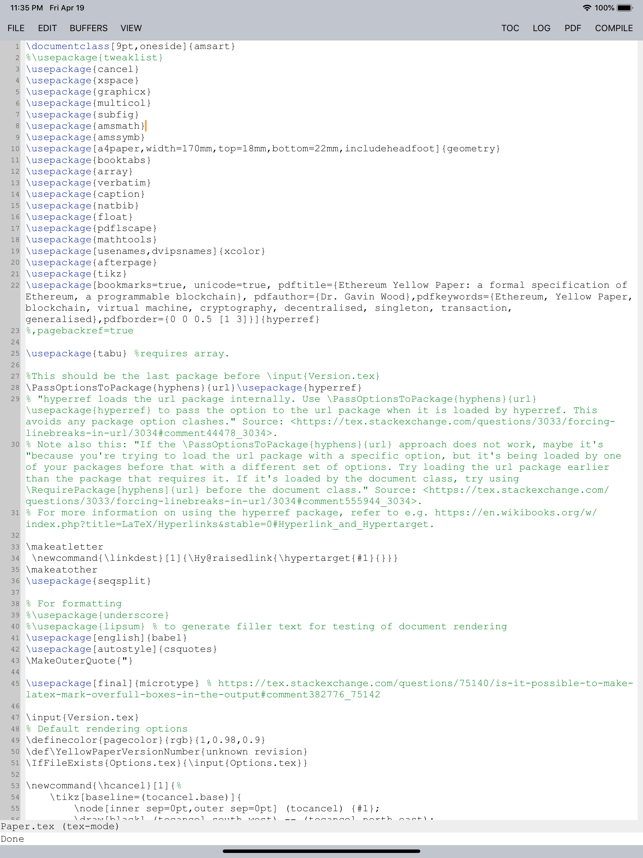Place cursor on the \documentclass line
This screenshot has height=858, width=643.
[x=130, y=46]
